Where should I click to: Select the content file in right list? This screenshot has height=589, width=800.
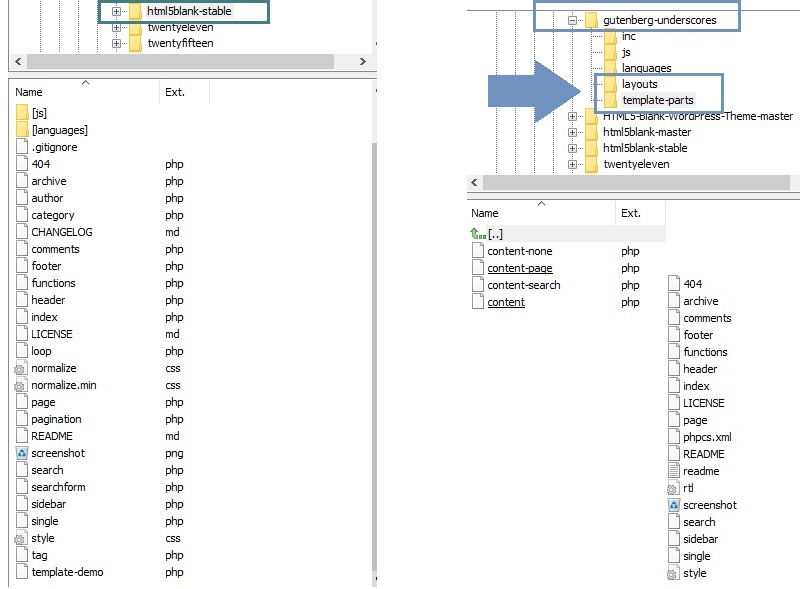point(506,302)
